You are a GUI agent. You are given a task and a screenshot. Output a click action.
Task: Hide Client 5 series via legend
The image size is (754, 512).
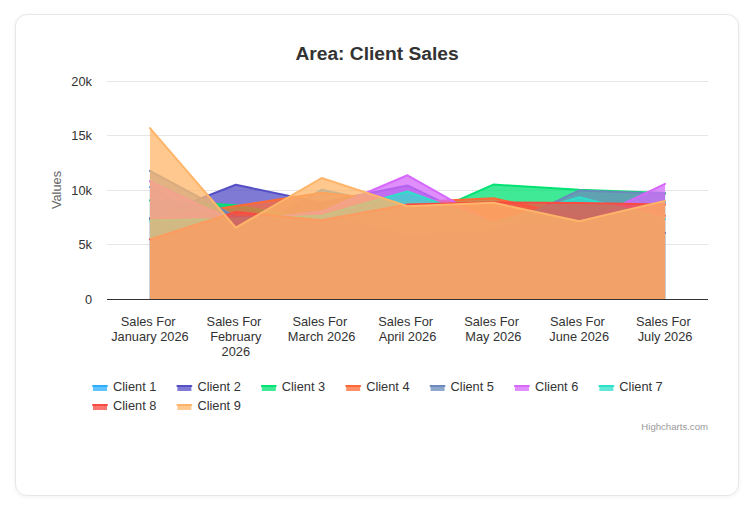[462, 387]
